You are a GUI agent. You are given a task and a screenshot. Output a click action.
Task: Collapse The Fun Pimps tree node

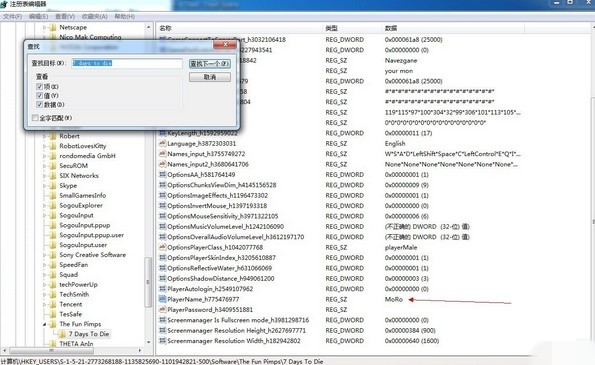click(44, 324)
